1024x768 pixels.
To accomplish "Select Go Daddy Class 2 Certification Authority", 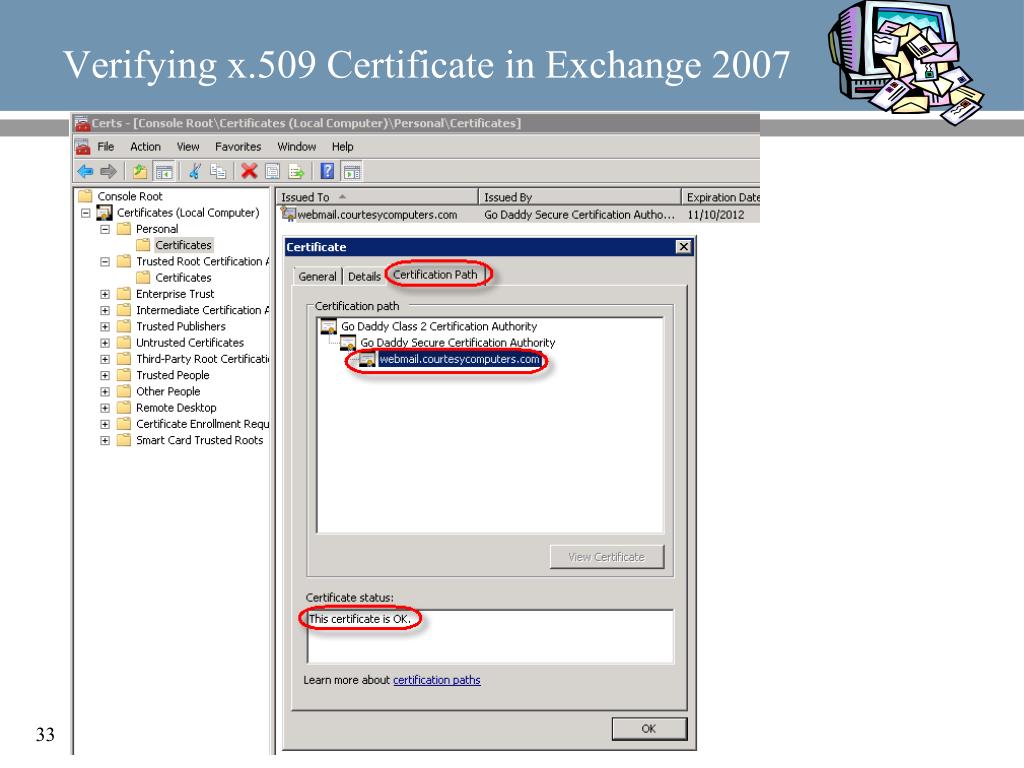I will pyautogui.click(x=439, y=326).
